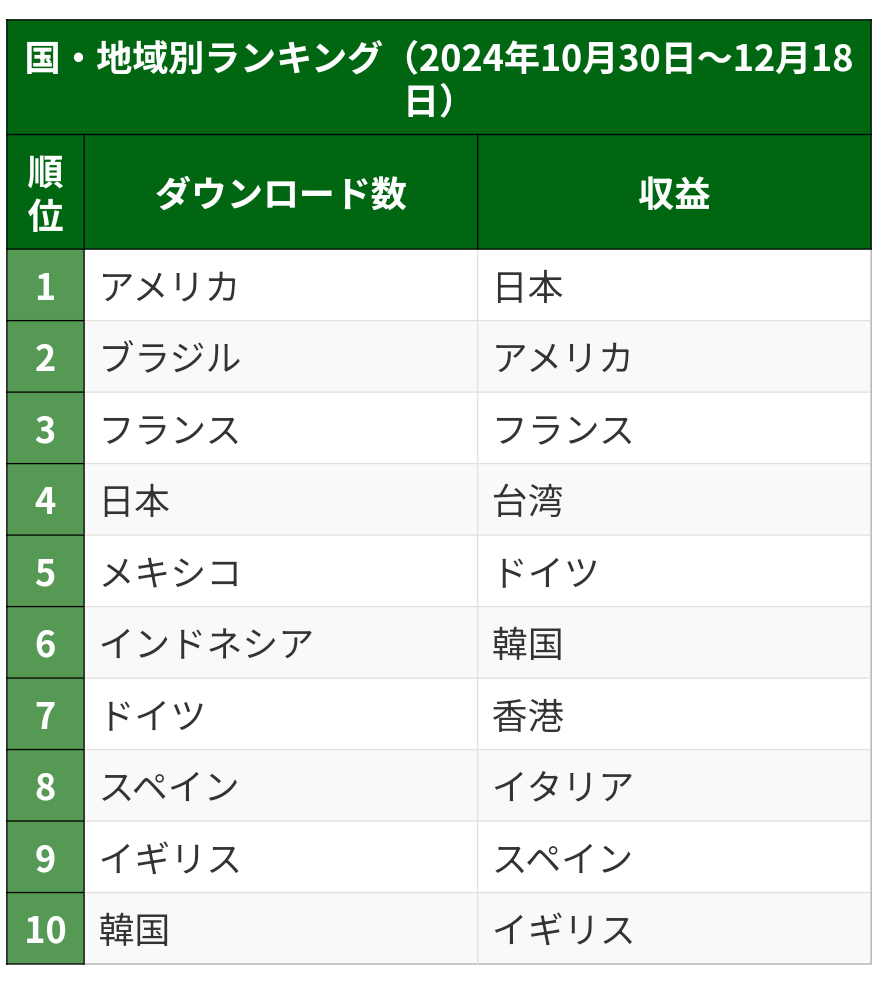888x989 pixels.
Task: Click ドイツ in the downloads column
Action: tap(152, 716)
